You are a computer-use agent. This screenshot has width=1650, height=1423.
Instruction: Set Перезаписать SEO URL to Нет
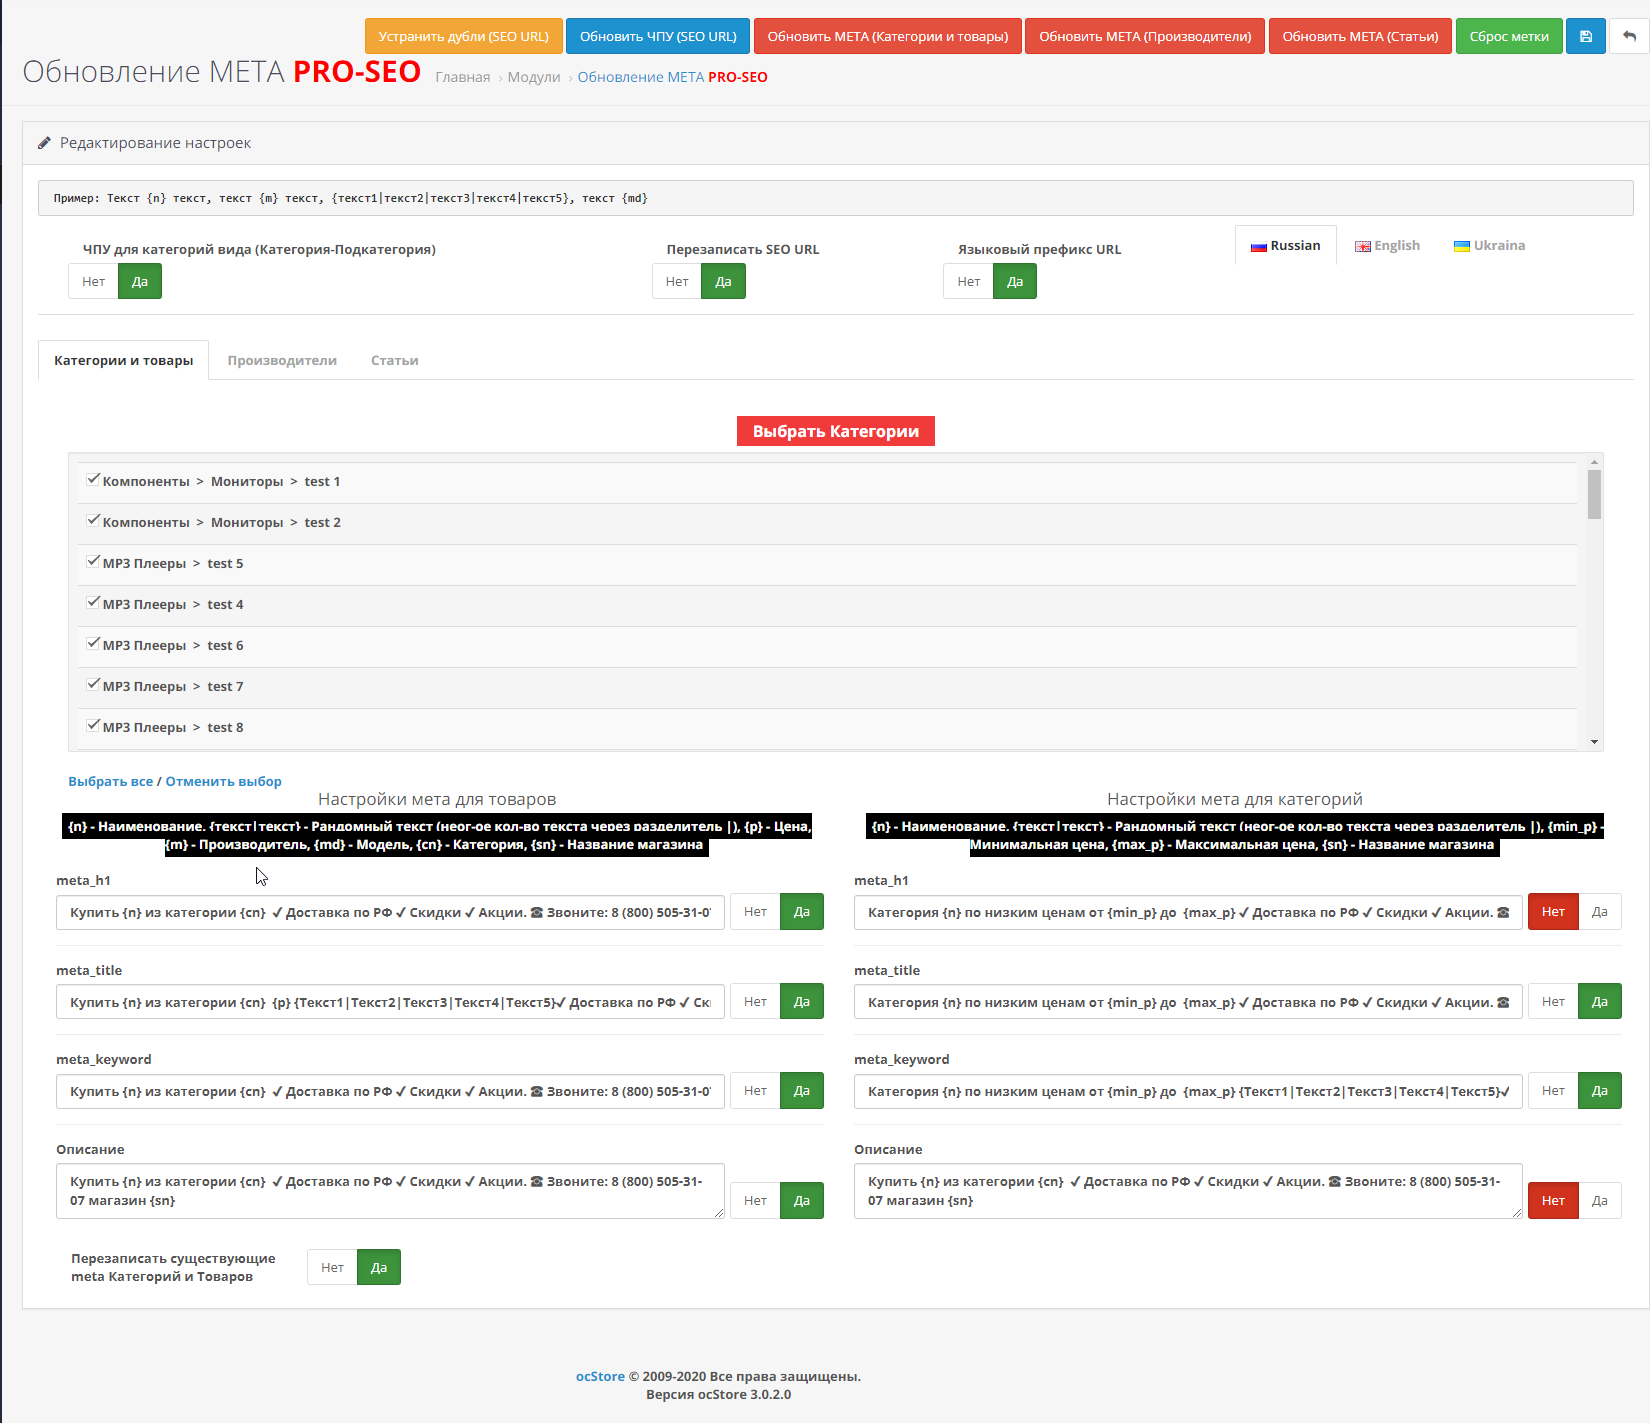[677, 282]
